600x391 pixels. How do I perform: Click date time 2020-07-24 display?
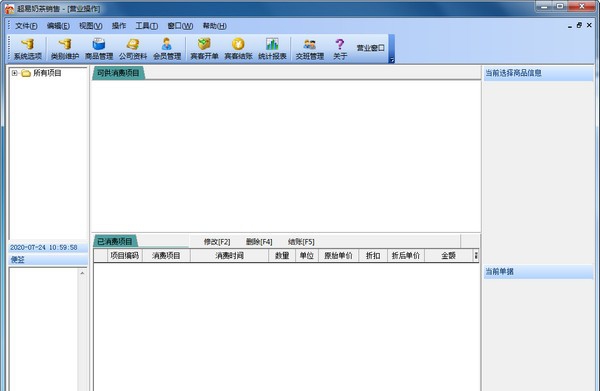coord(44,248)
